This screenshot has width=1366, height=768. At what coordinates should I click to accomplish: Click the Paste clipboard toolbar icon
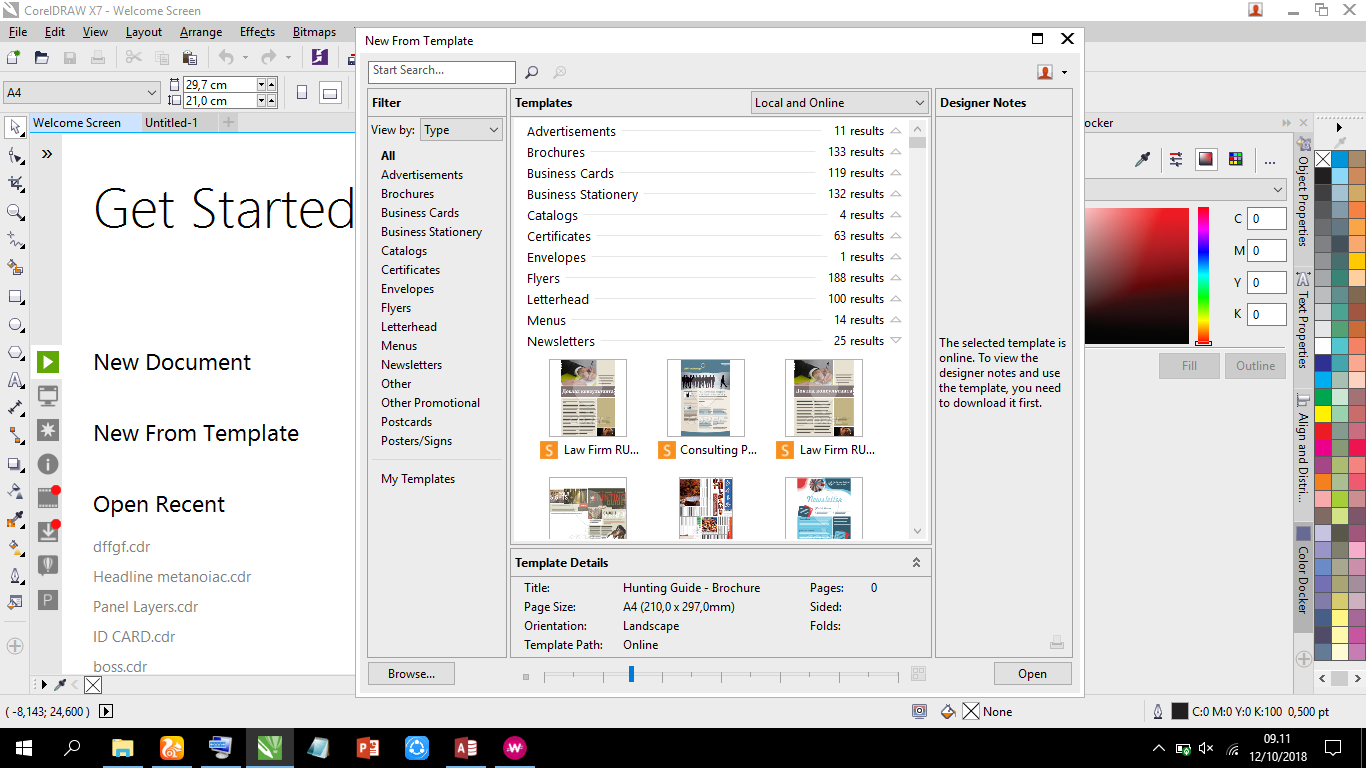(189, 58)
